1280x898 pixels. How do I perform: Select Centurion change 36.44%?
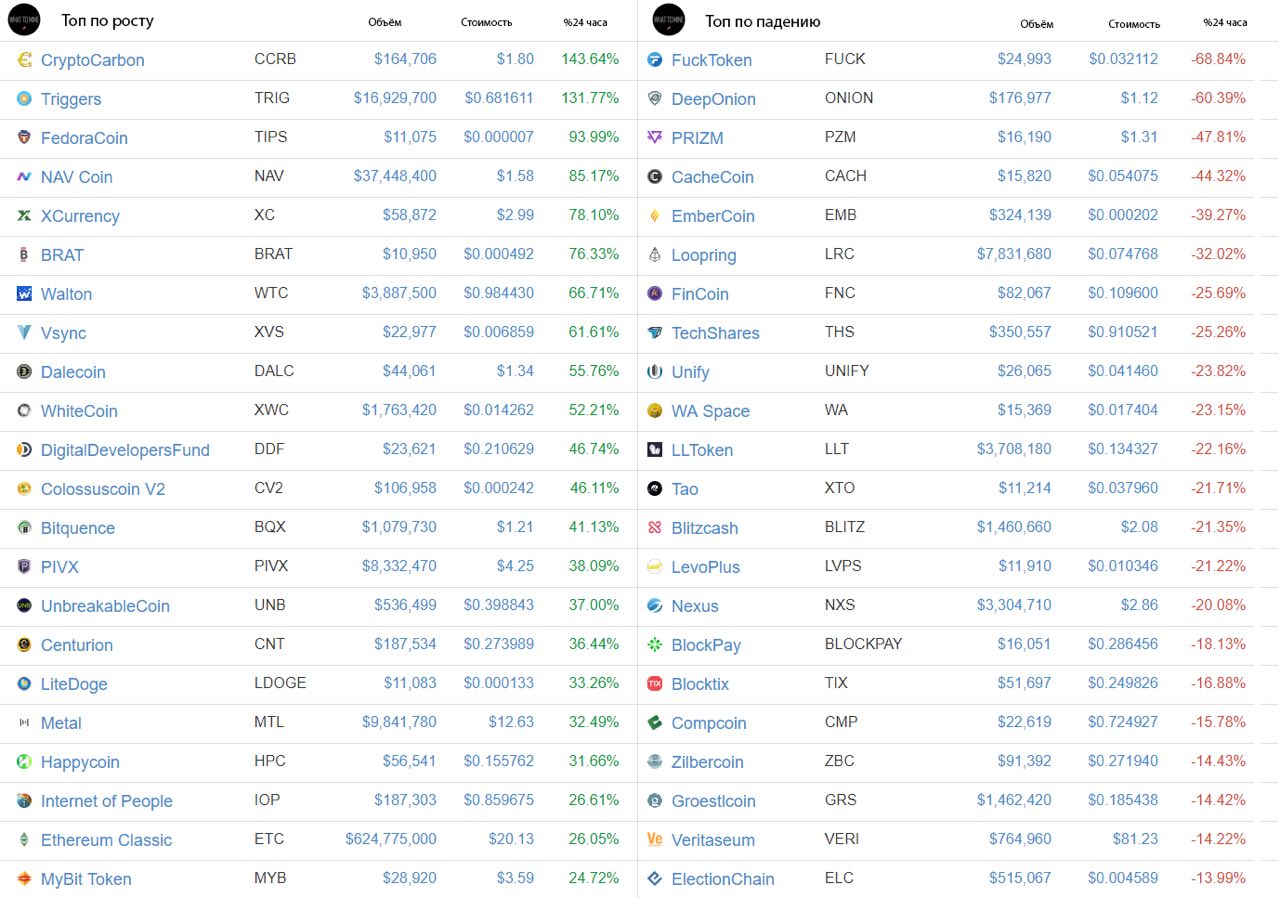click(594, 644)
